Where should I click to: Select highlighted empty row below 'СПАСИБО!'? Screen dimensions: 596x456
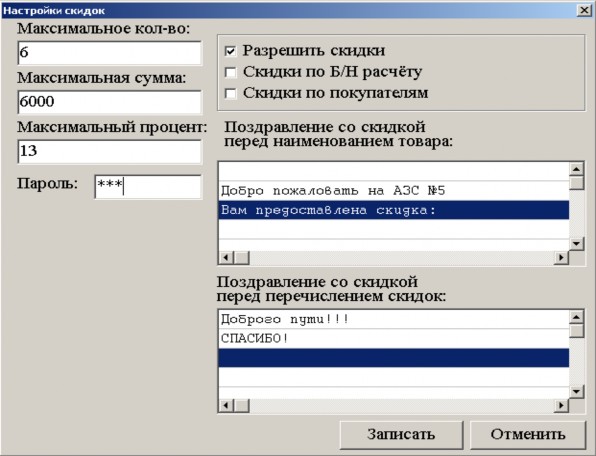click(394, 358)
